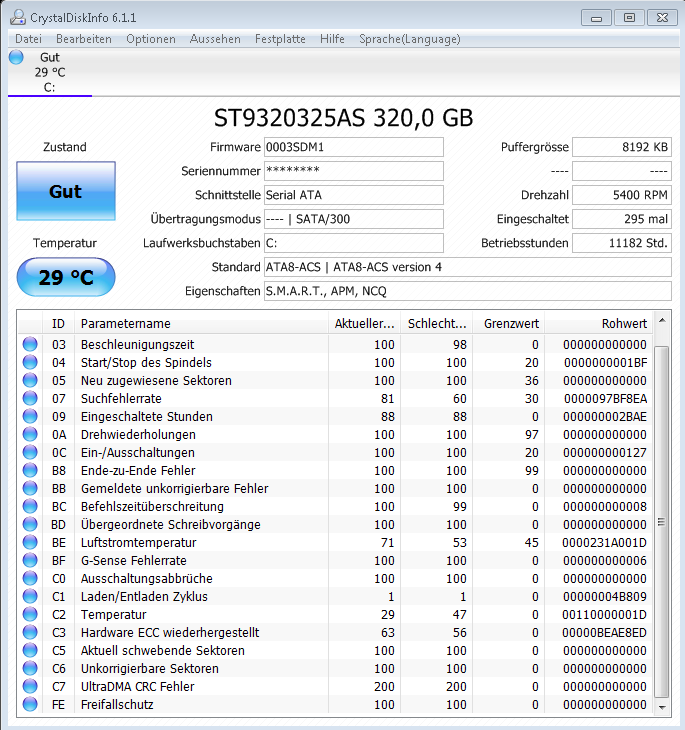Open the Aussehen menu
Image resolution: width=685 pixels, height=730 pixels.
[215, 39]
